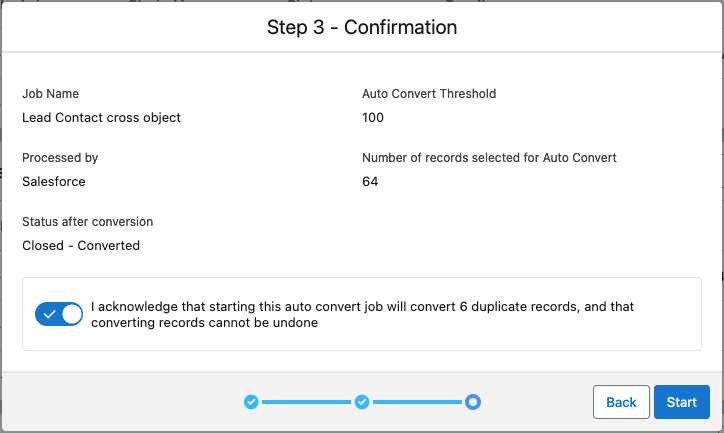The image size is (724, 433).
Task: Click the progress bar between steps two and three
Action: pyautogui.click(x=417, y=402)
